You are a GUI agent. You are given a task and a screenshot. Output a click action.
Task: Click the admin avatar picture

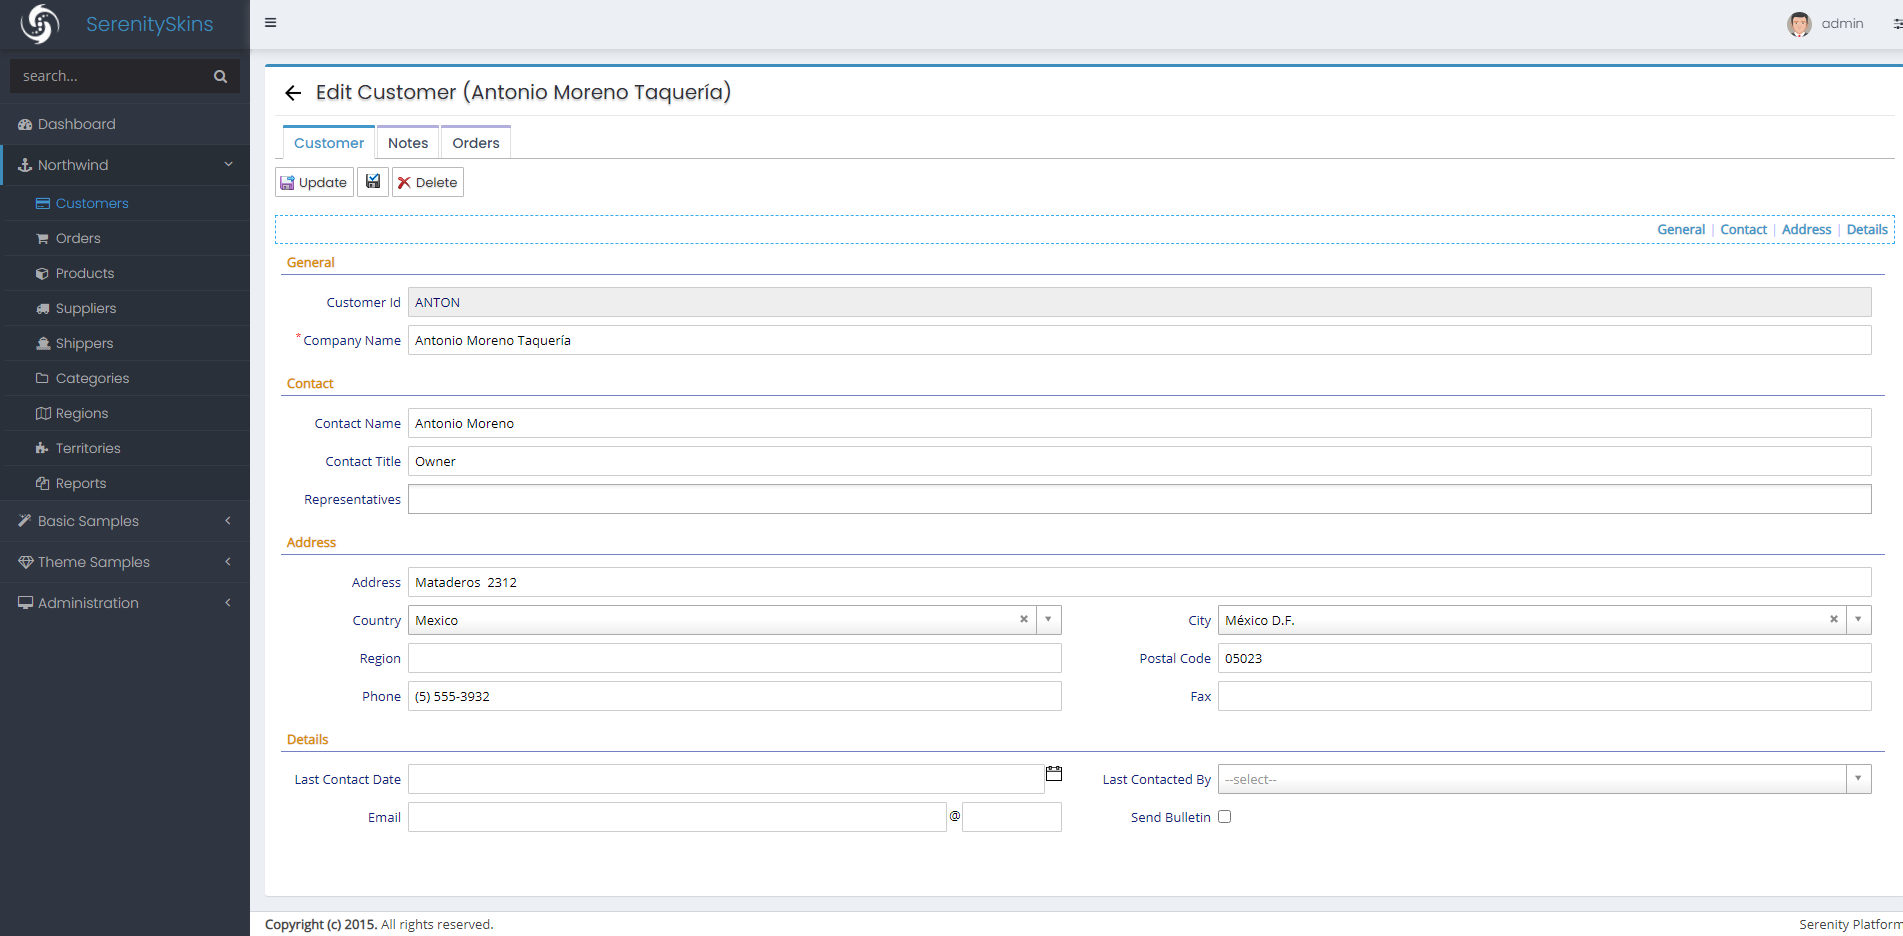(1799, 24)
